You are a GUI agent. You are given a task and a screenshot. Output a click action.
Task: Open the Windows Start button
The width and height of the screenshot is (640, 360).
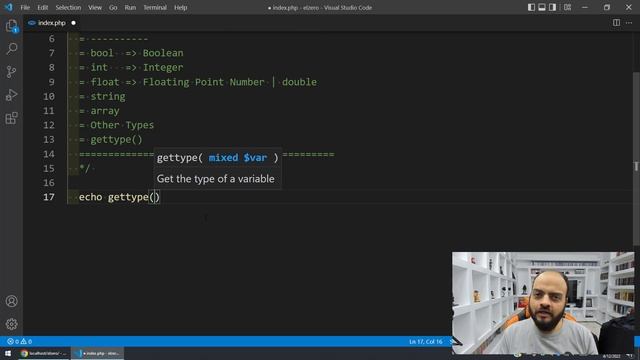point(8,353)
